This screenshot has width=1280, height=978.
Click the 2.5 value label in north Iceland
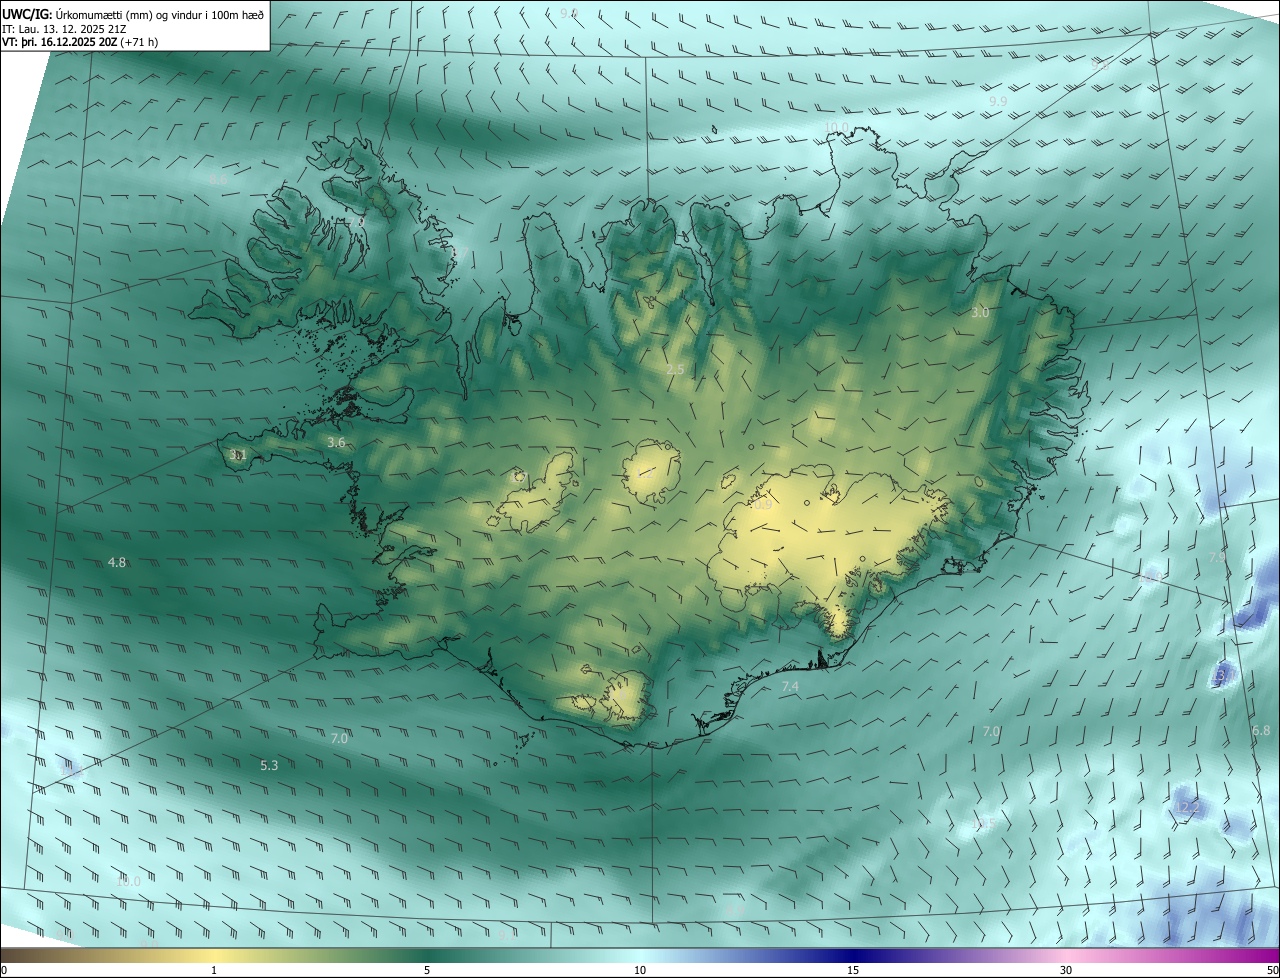[675, 370]
